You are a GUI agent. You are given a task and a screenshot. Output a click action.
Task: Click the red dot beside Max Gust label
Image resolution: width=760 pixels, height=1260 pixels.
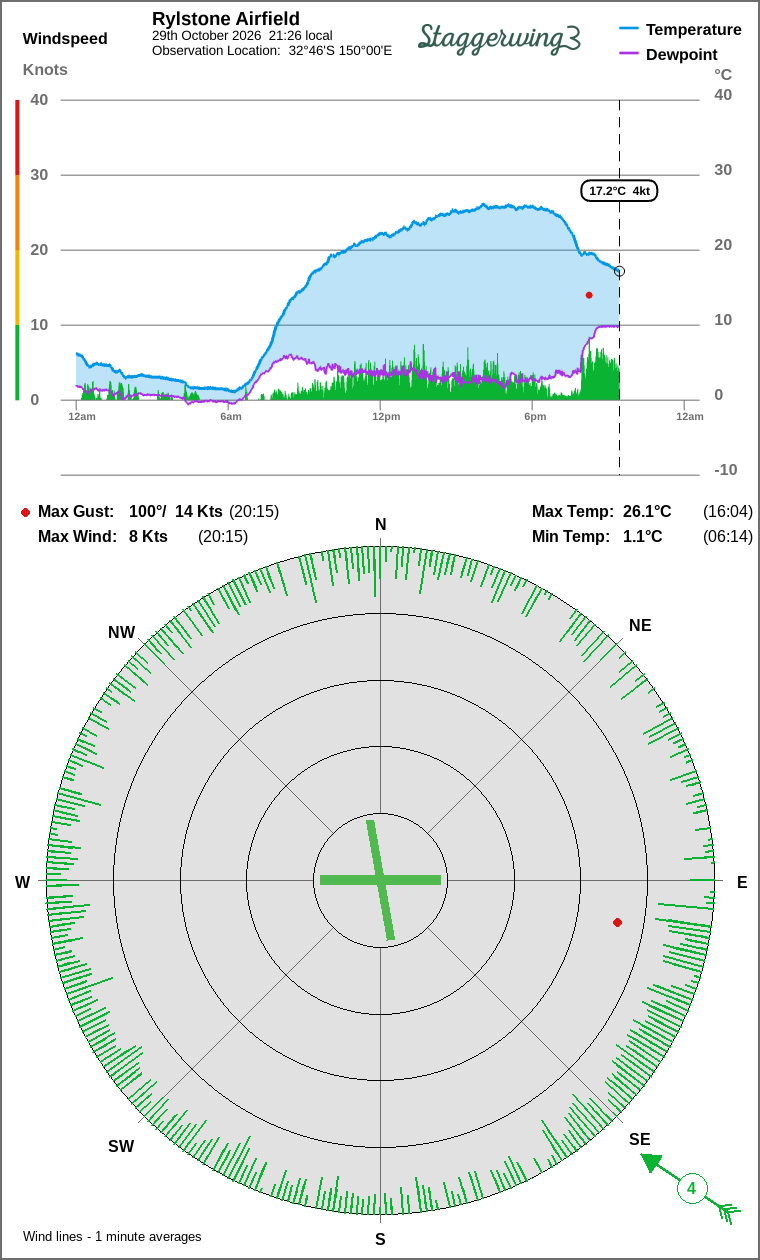(x=25, y=512)
